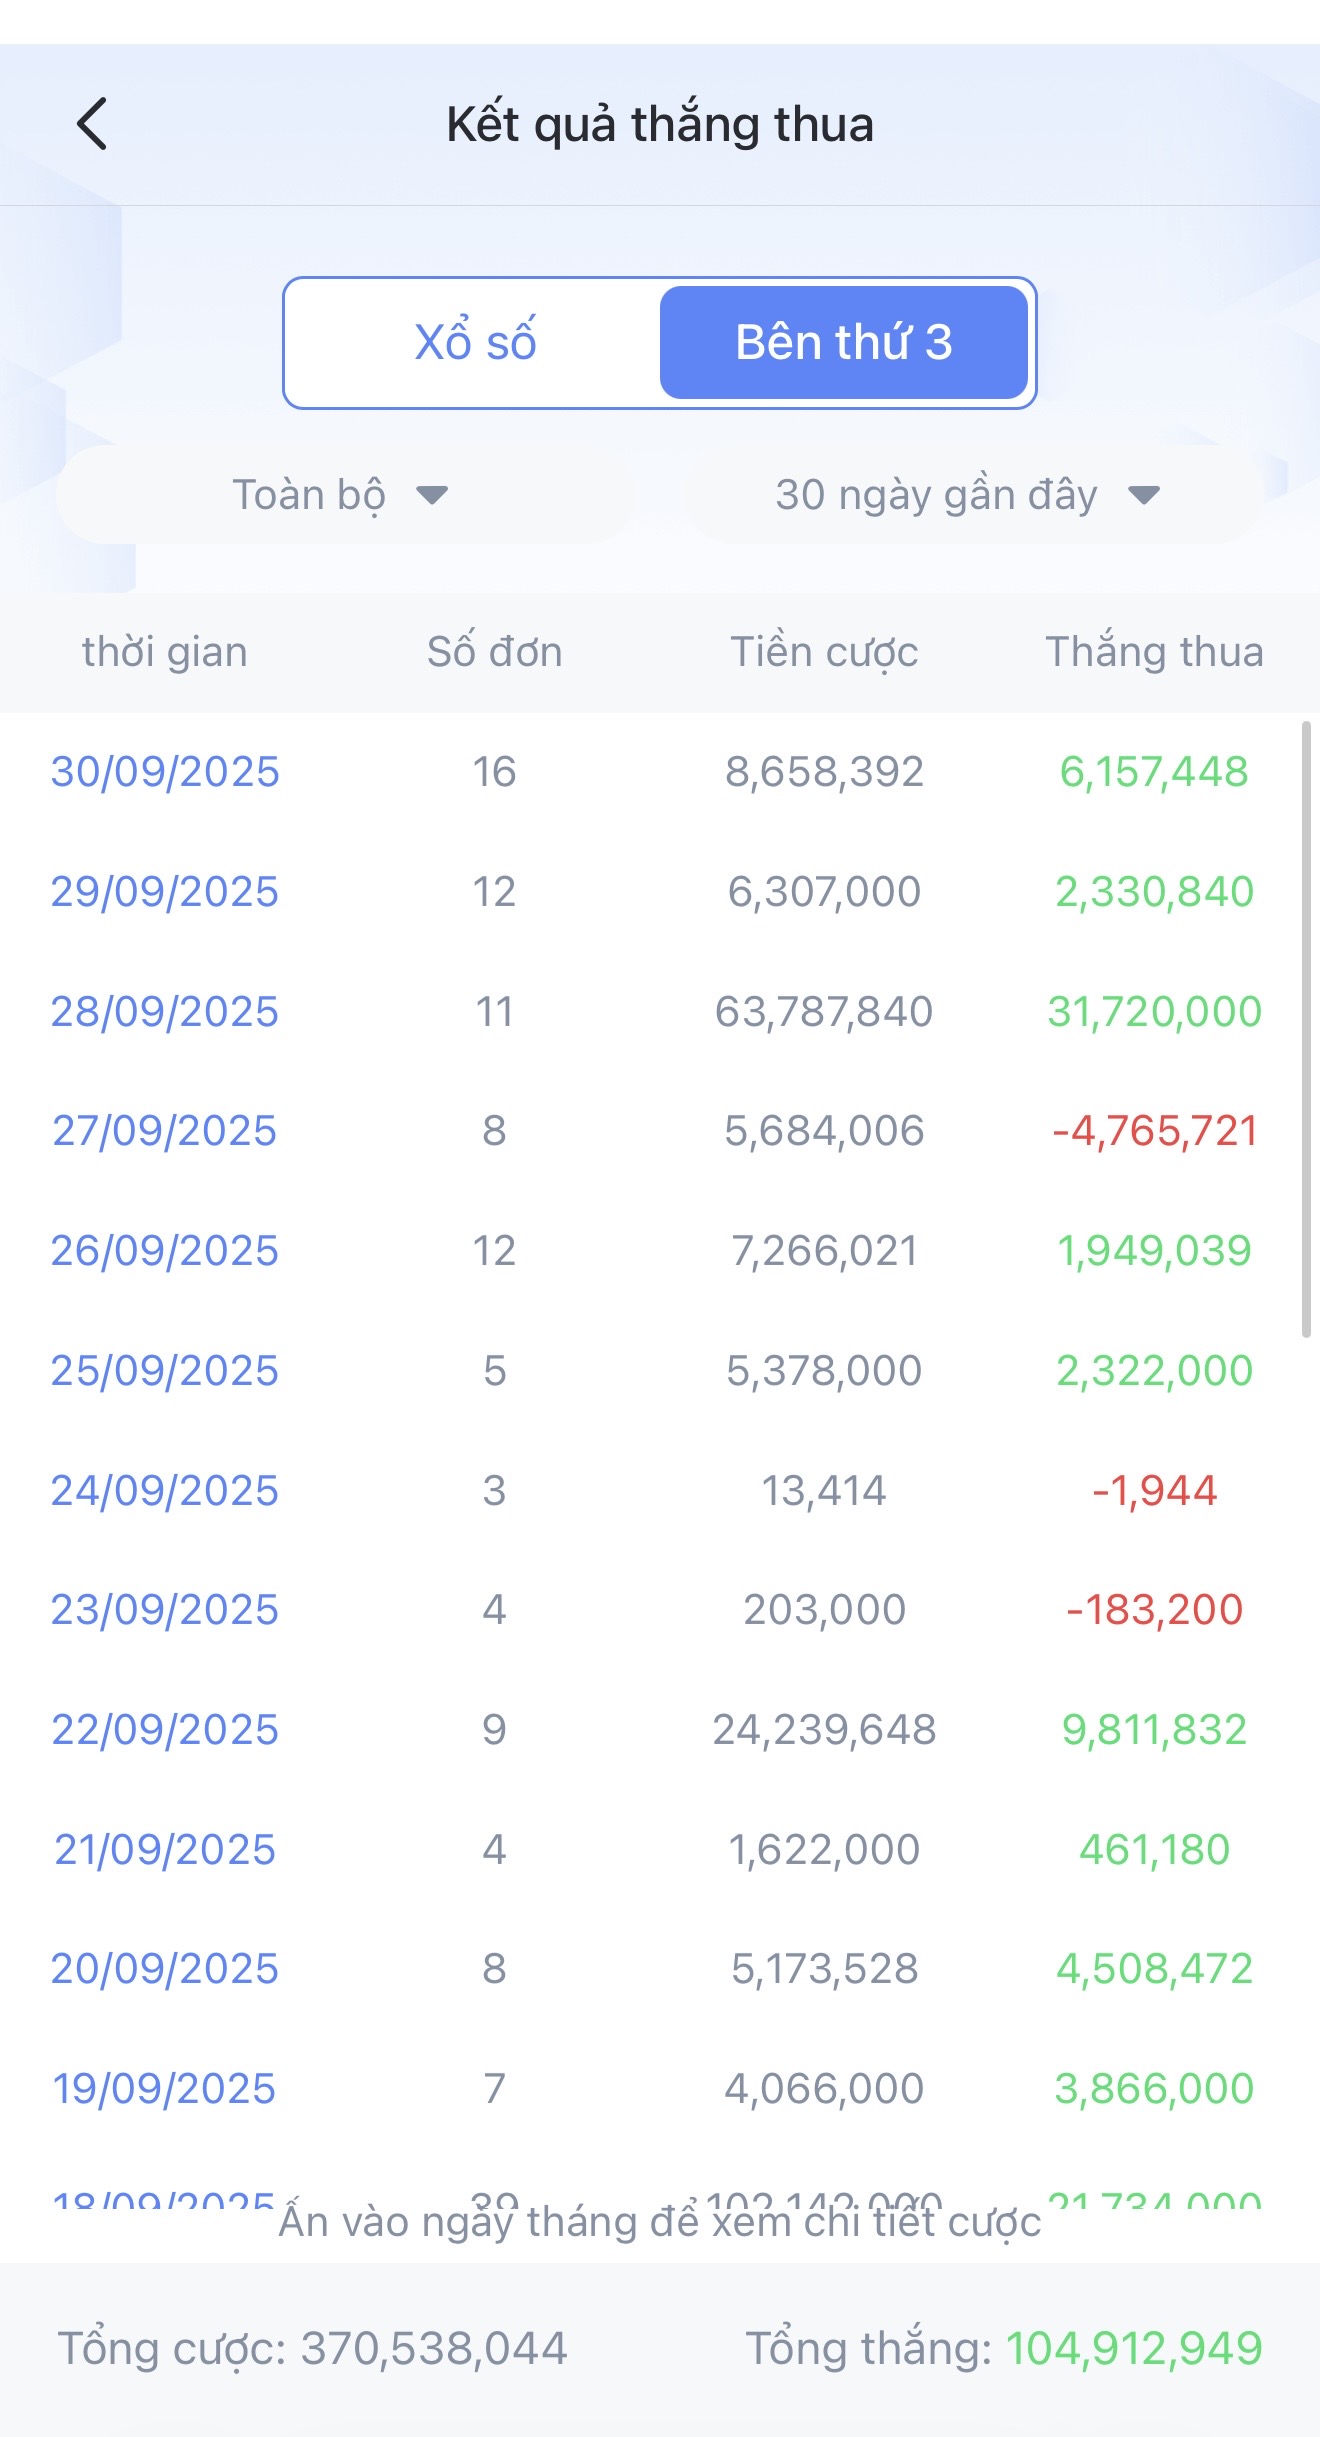Click the arrow beside 30 ngày gần đây
Viewport: 1320px width, 2437px height.
click(x=1143, y=495)
